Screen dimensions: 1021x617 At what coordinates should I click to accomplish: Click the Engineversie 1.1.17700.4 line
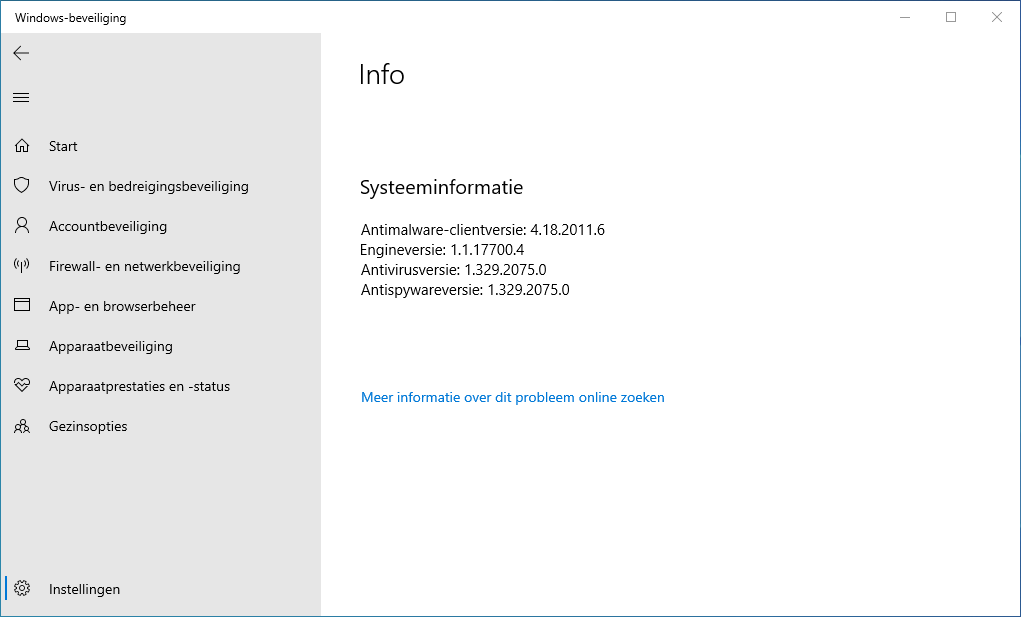point(442,250)
